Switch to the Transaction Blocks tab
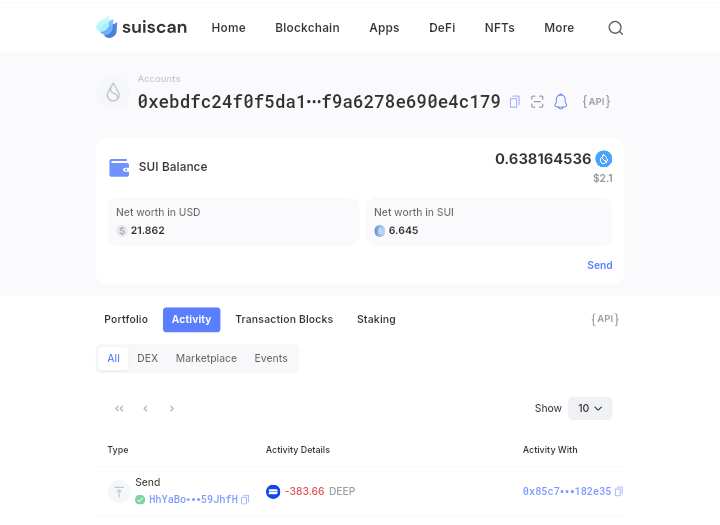Image resolution: width=720 pixels, height=525 pixels. point(284,319)
